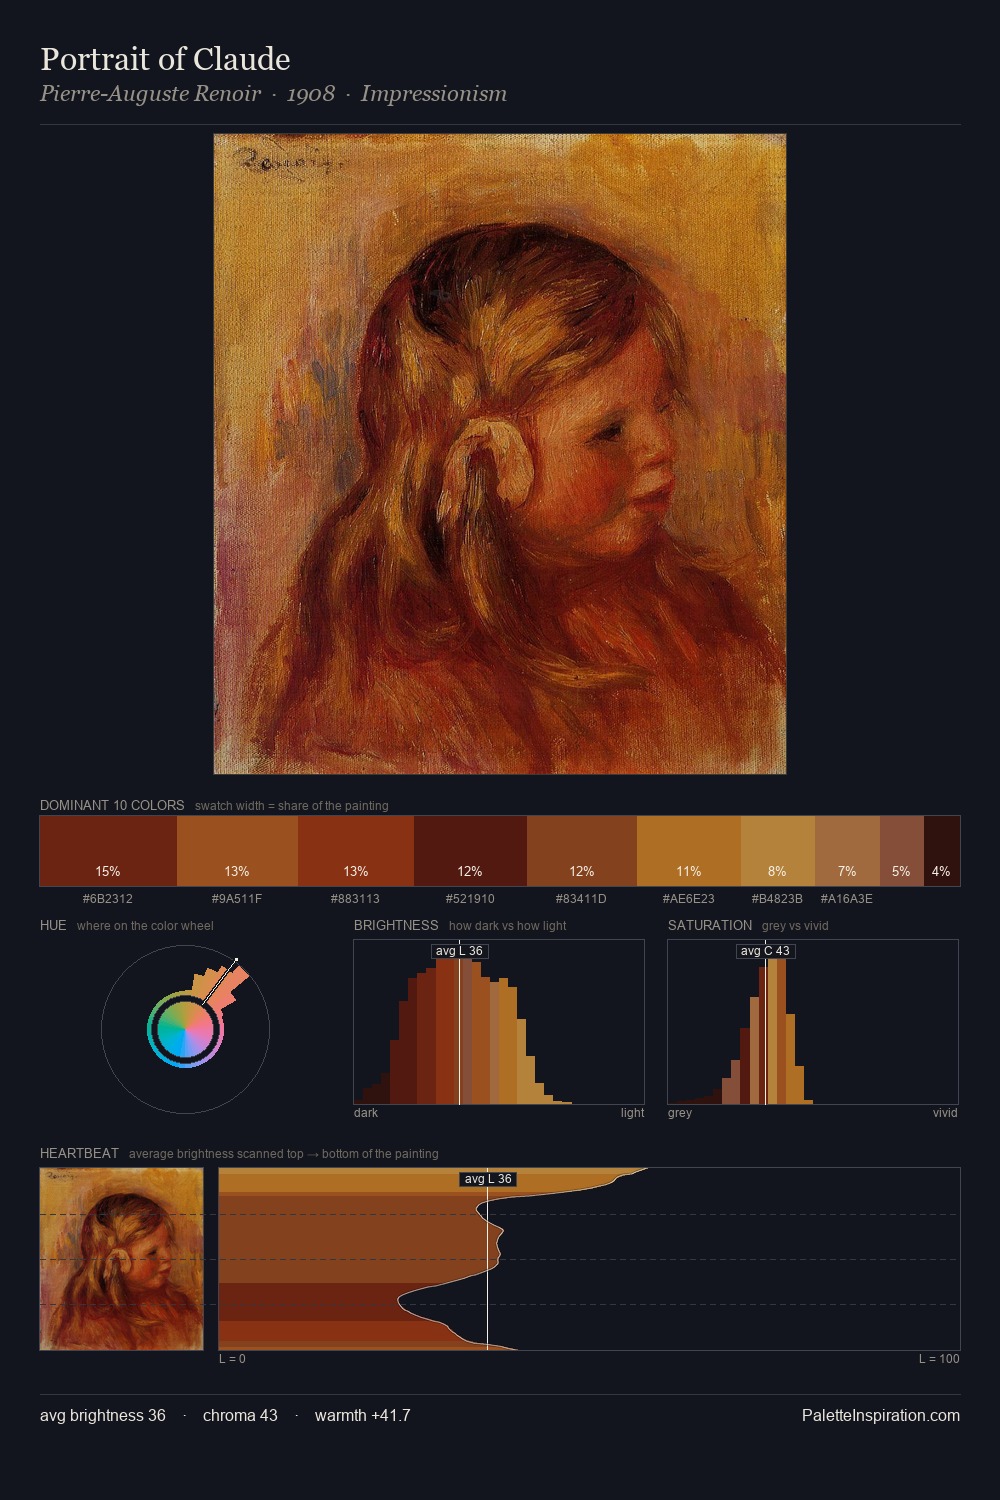This screenshot has height=1500, width=1000.
Task: Click the heartbeat brightness scan chart
Action: click(589, 1259)
